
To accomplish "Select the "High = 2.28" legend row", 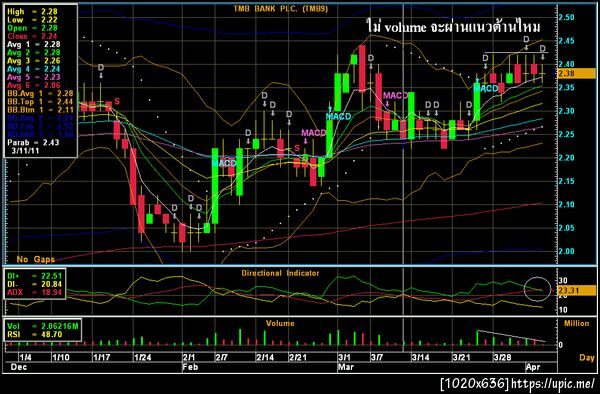I will click(x=32, y=12).
